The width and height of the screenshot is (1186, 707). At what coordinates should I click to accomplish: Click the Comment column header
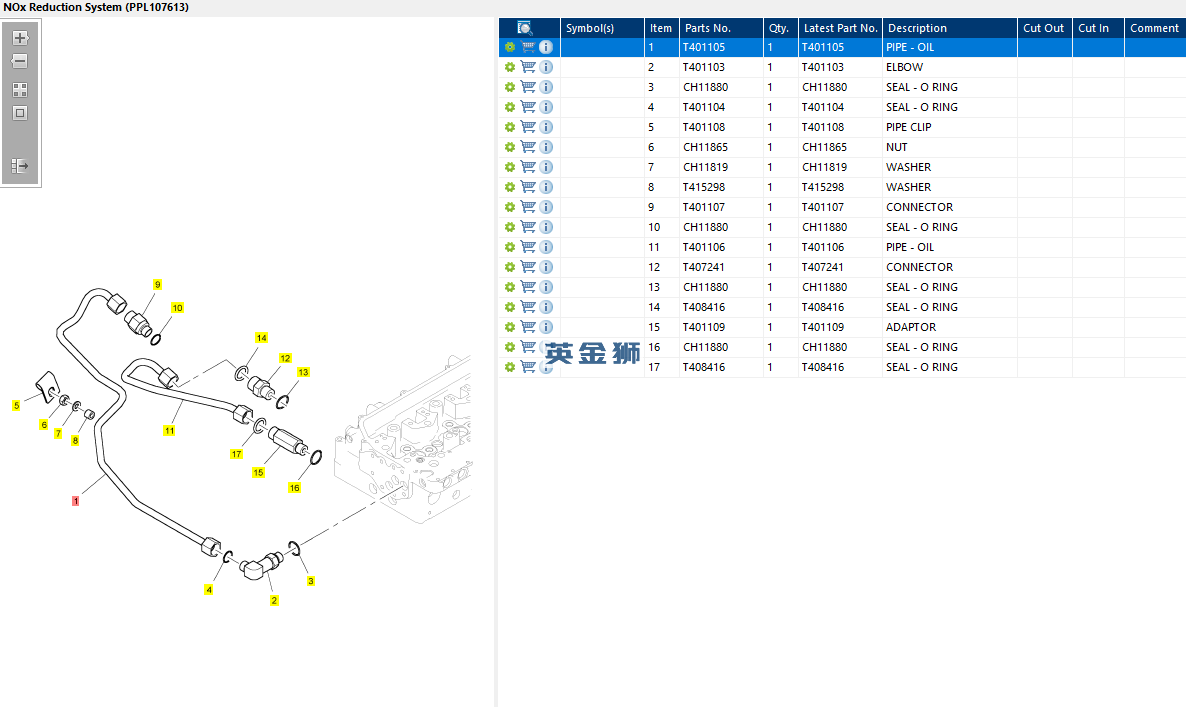coord(1154,28)
